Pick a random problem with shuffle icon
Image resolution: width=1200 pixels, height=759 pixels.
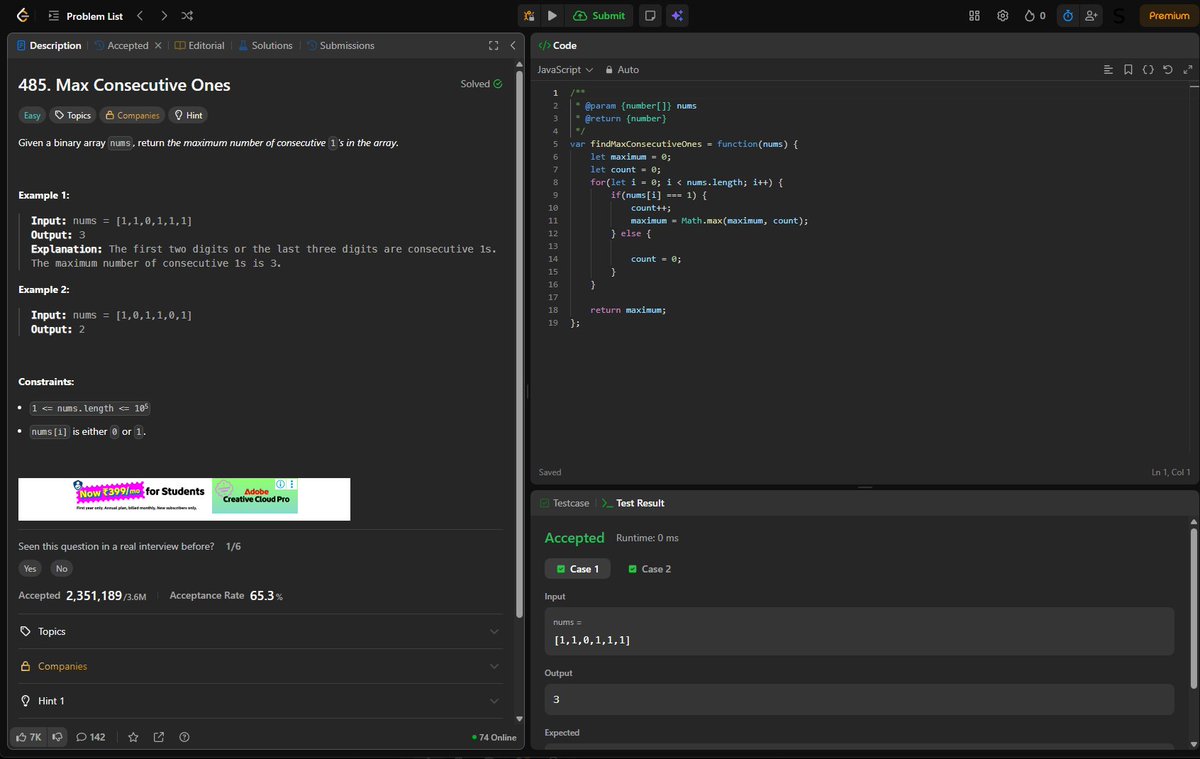(x=188, y=16)
